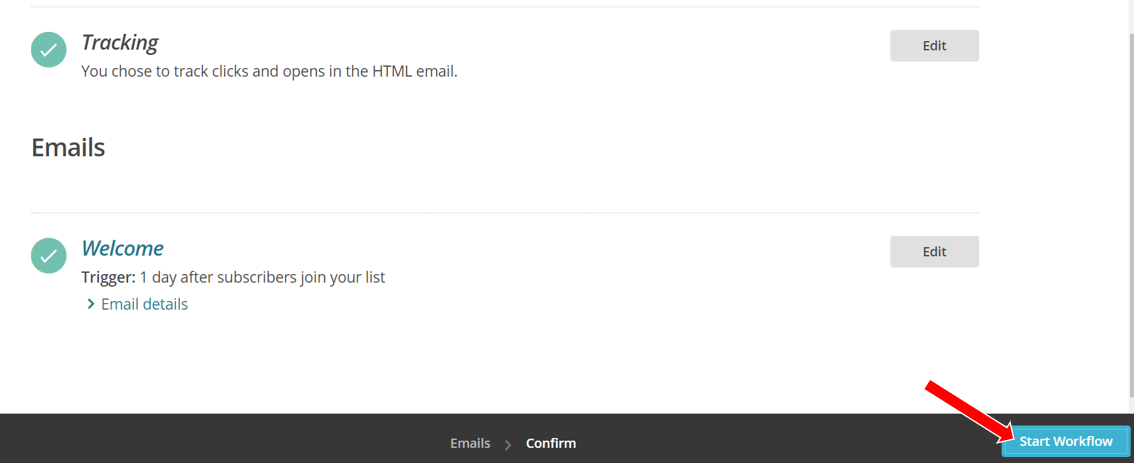Image resolution: width=1144 pixels, height=474 pixels.
Task: Click the chevron icon before Email details
Action: 90,304
